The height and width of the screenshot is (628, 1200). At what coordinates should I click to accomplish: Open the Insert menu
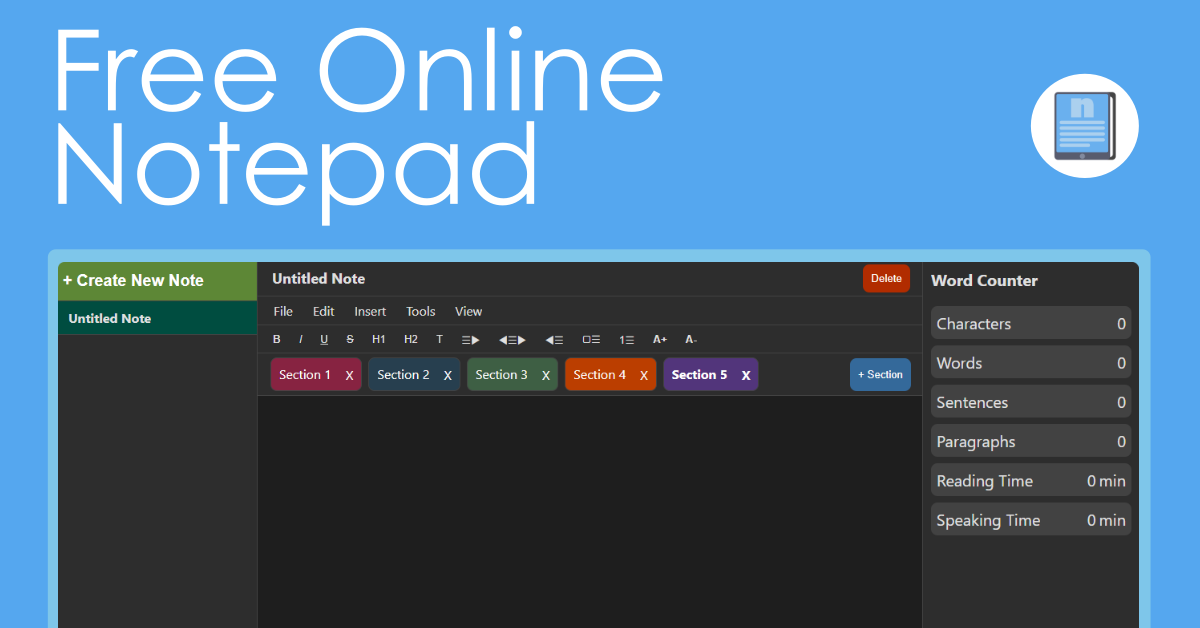(370, 311)
